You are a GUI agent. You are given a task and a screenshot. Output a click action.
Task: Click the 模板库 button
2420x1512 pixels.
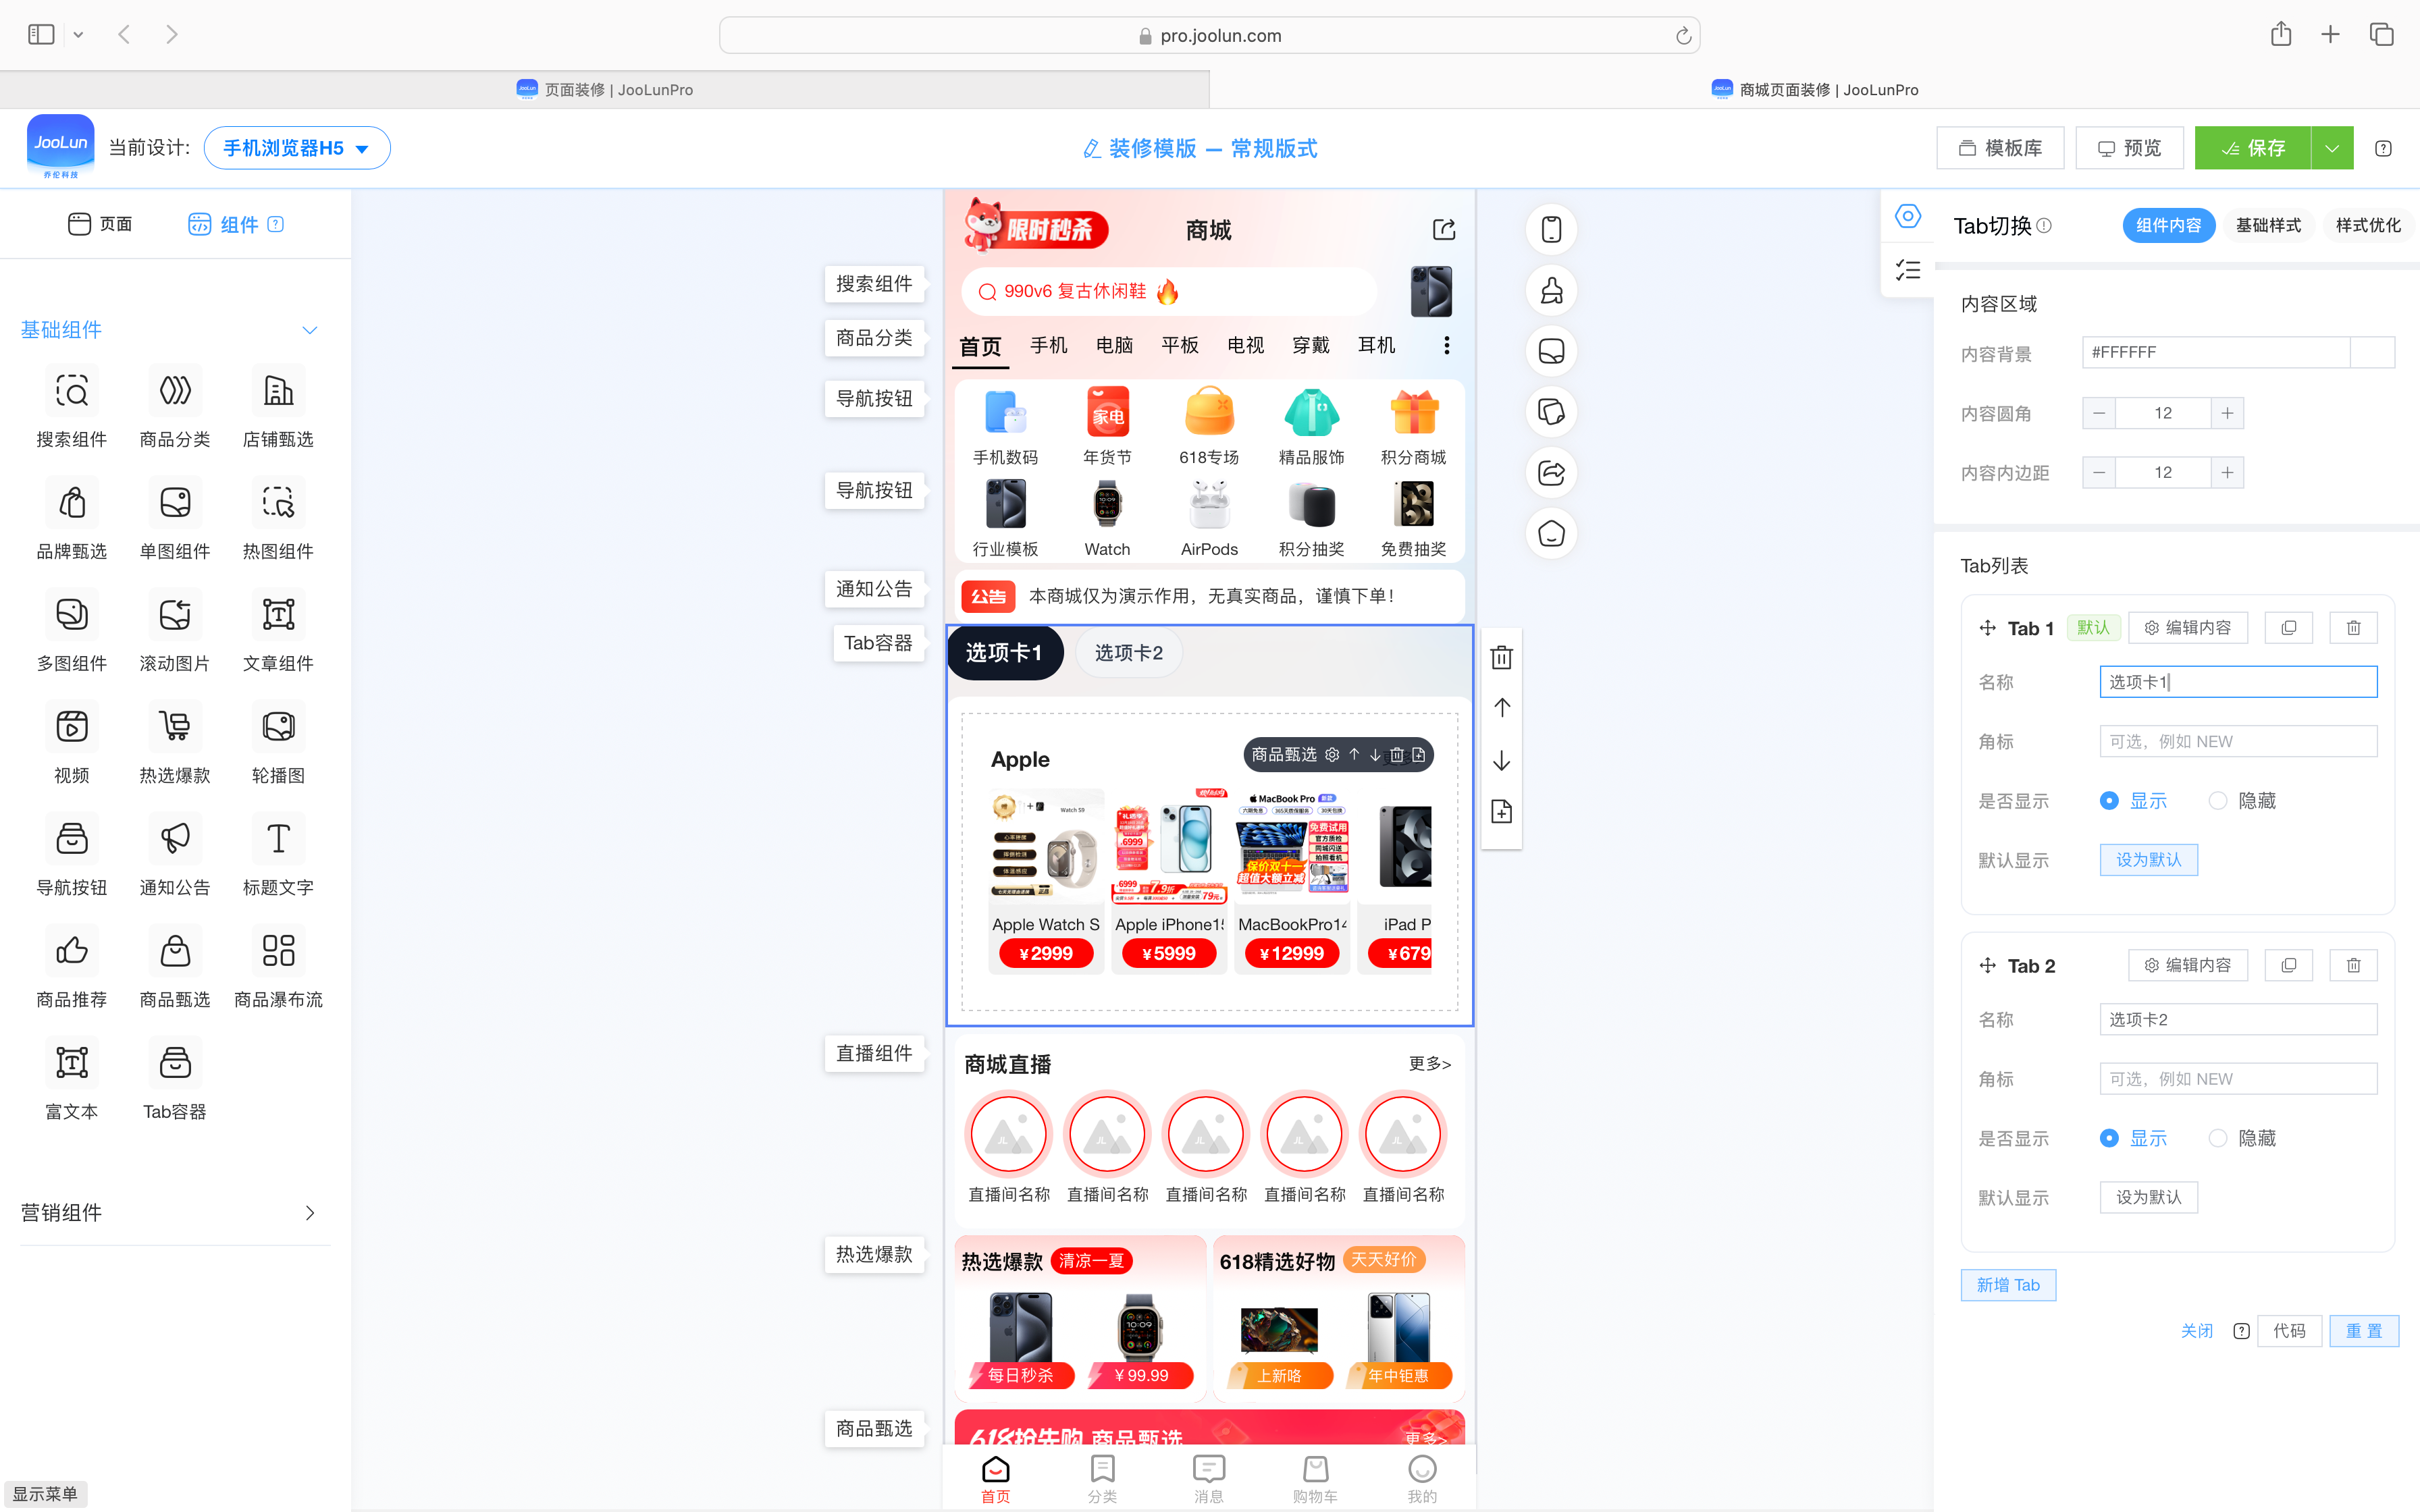[x=2000, y=148]
